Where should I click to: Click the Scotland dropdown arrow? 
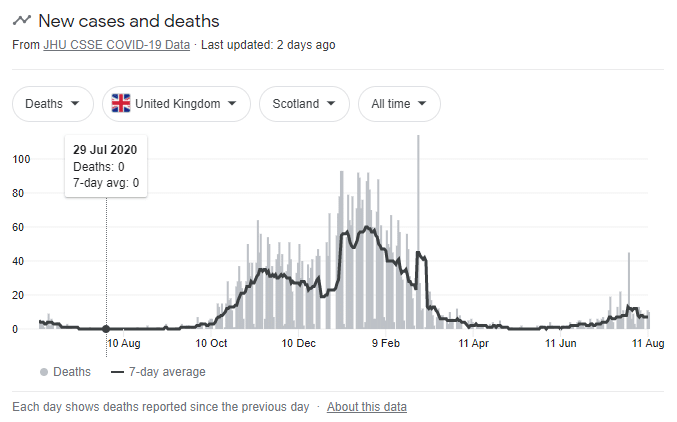[331, 104]
